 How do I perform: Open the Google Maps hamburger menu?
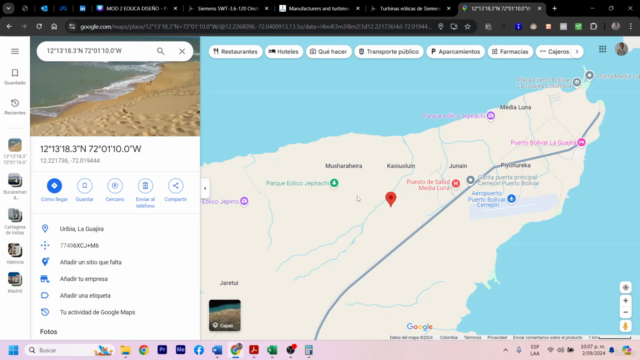(x=15, y=51)
